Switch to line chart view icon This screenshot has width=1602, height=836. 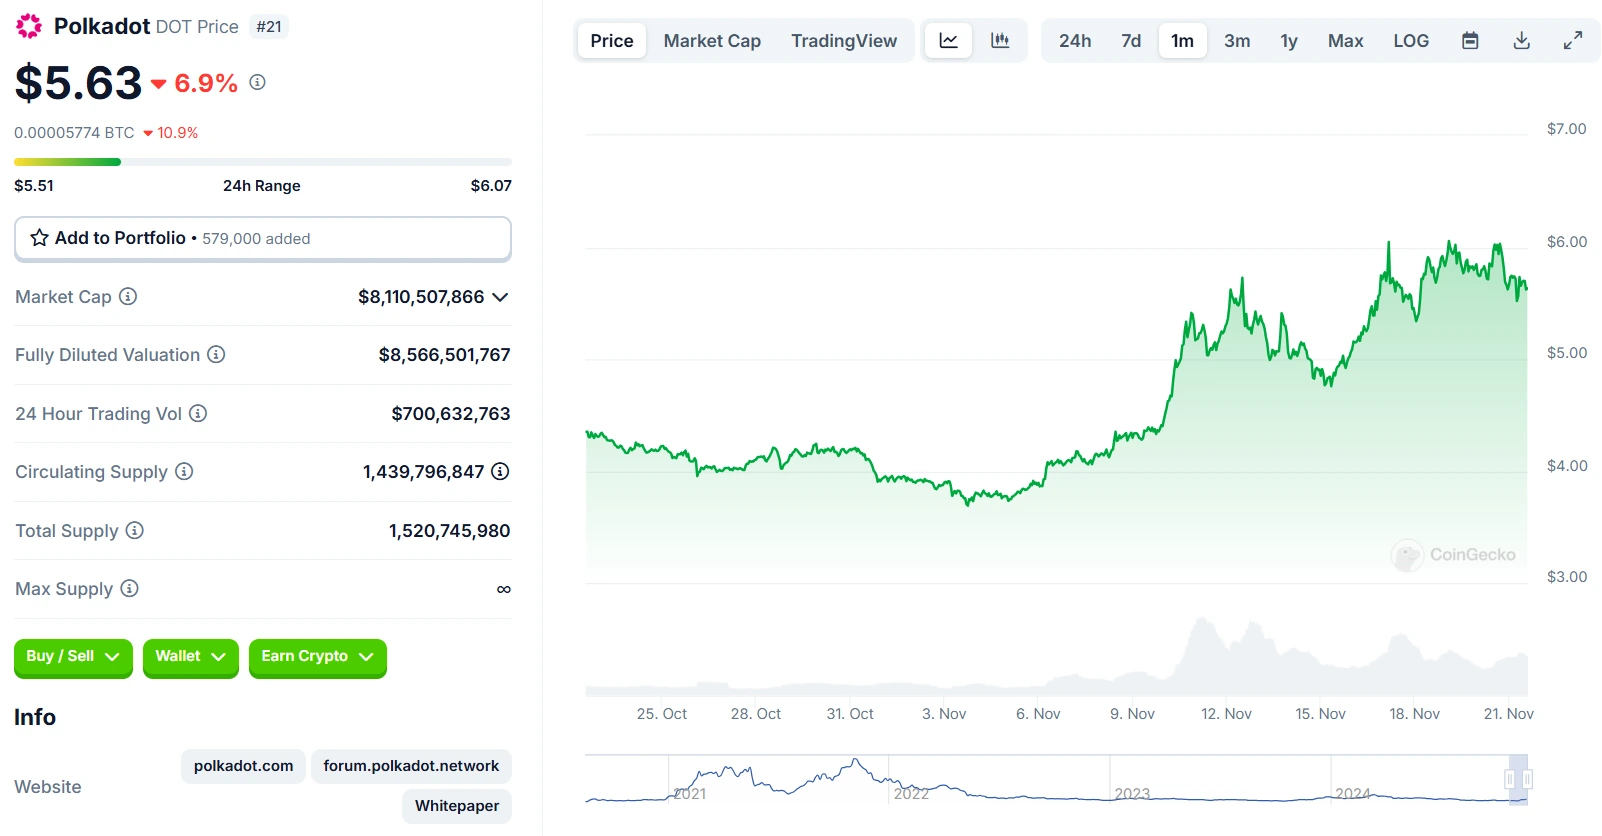tap(948, 41)
